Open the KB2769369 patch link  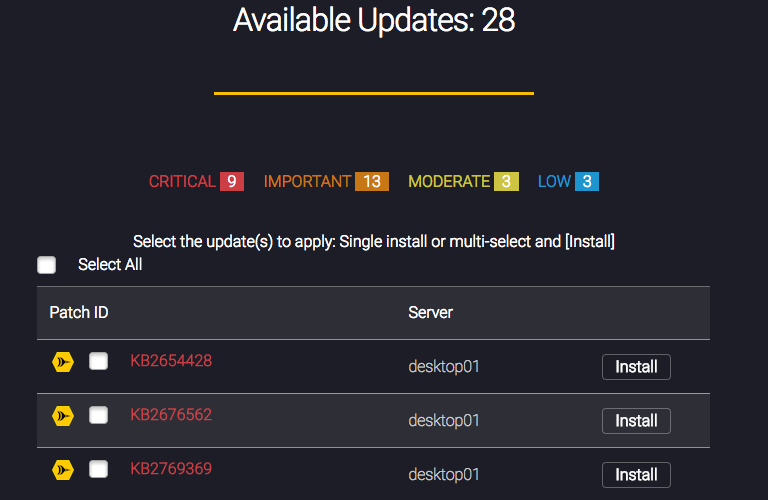tap(171, 469)
